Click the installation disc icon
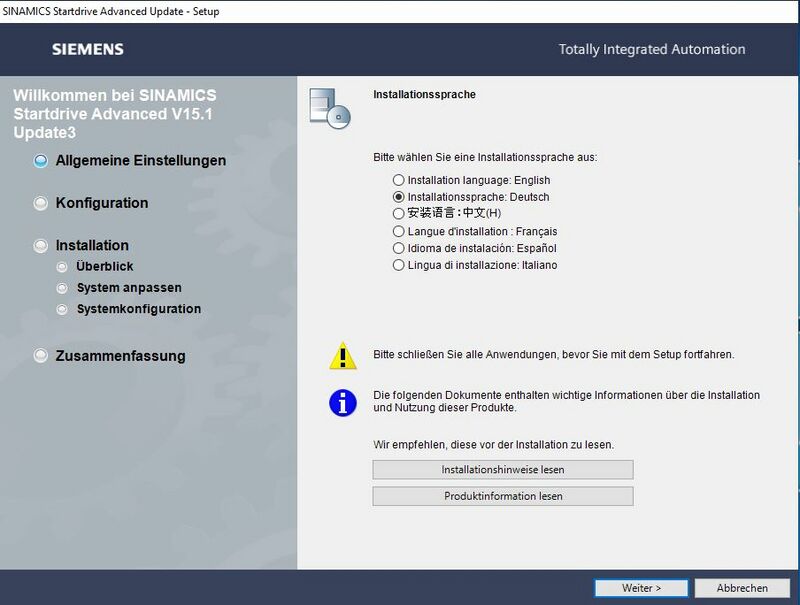Viewport: 800px width, 605px height. pos(331,107)
